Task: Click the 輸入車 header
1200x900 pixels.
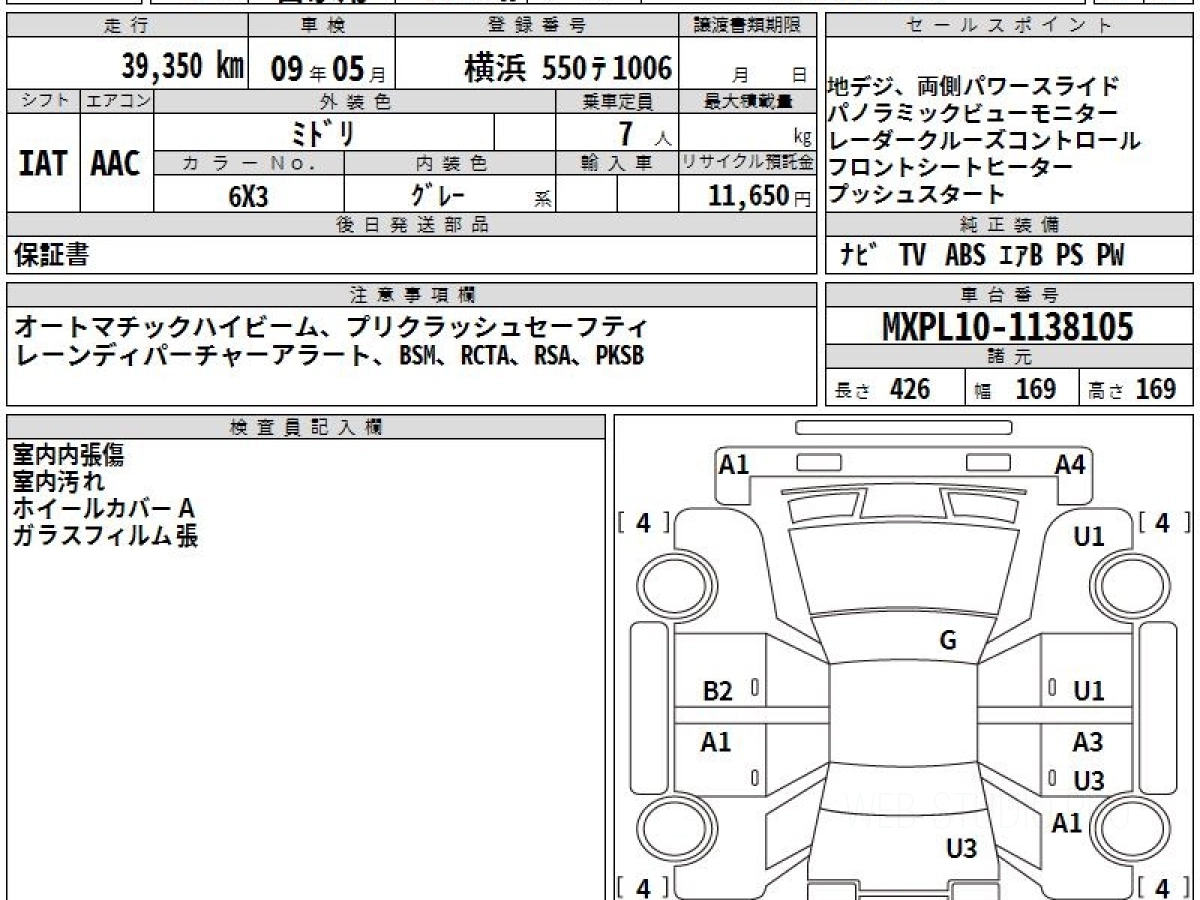Action: coord(617,163)
